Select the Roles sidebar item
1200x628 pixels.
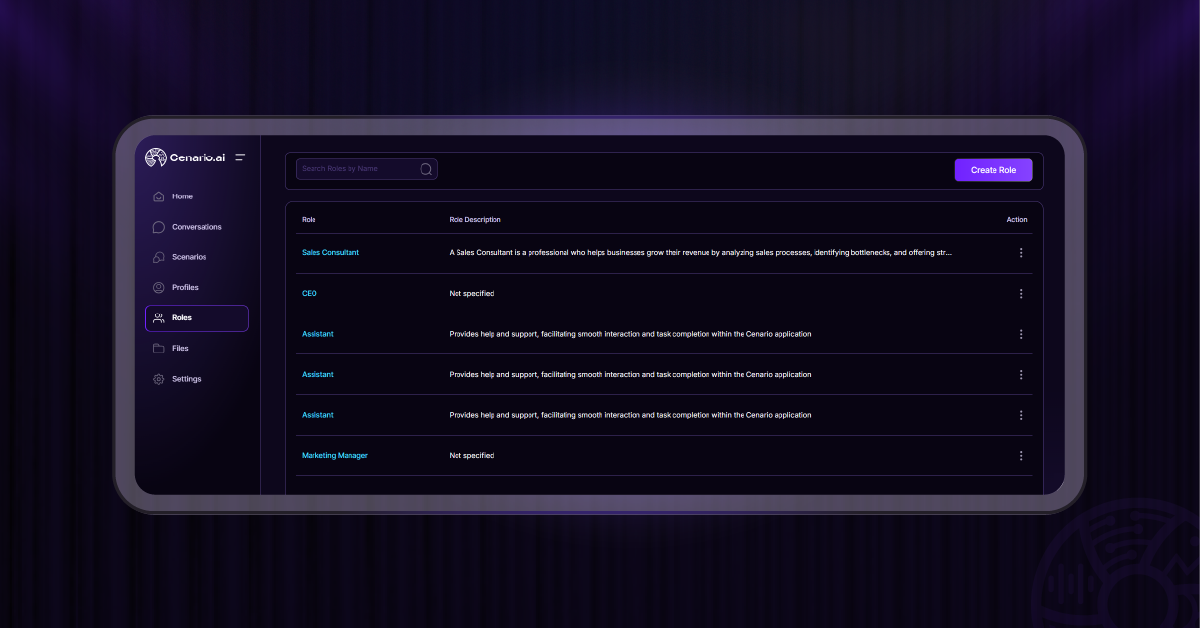[197, 318]
